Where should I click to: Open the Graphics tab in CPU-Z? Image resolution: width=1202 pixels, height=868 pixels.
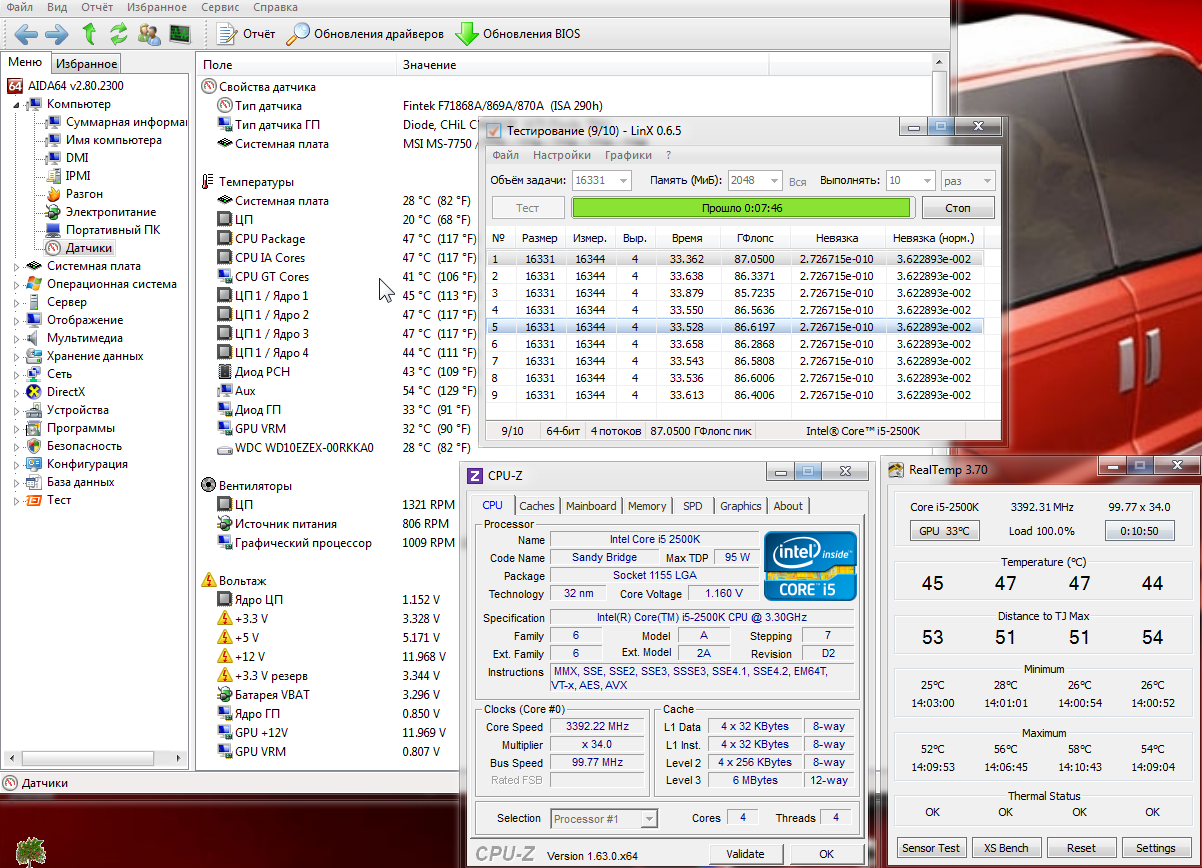741,506
